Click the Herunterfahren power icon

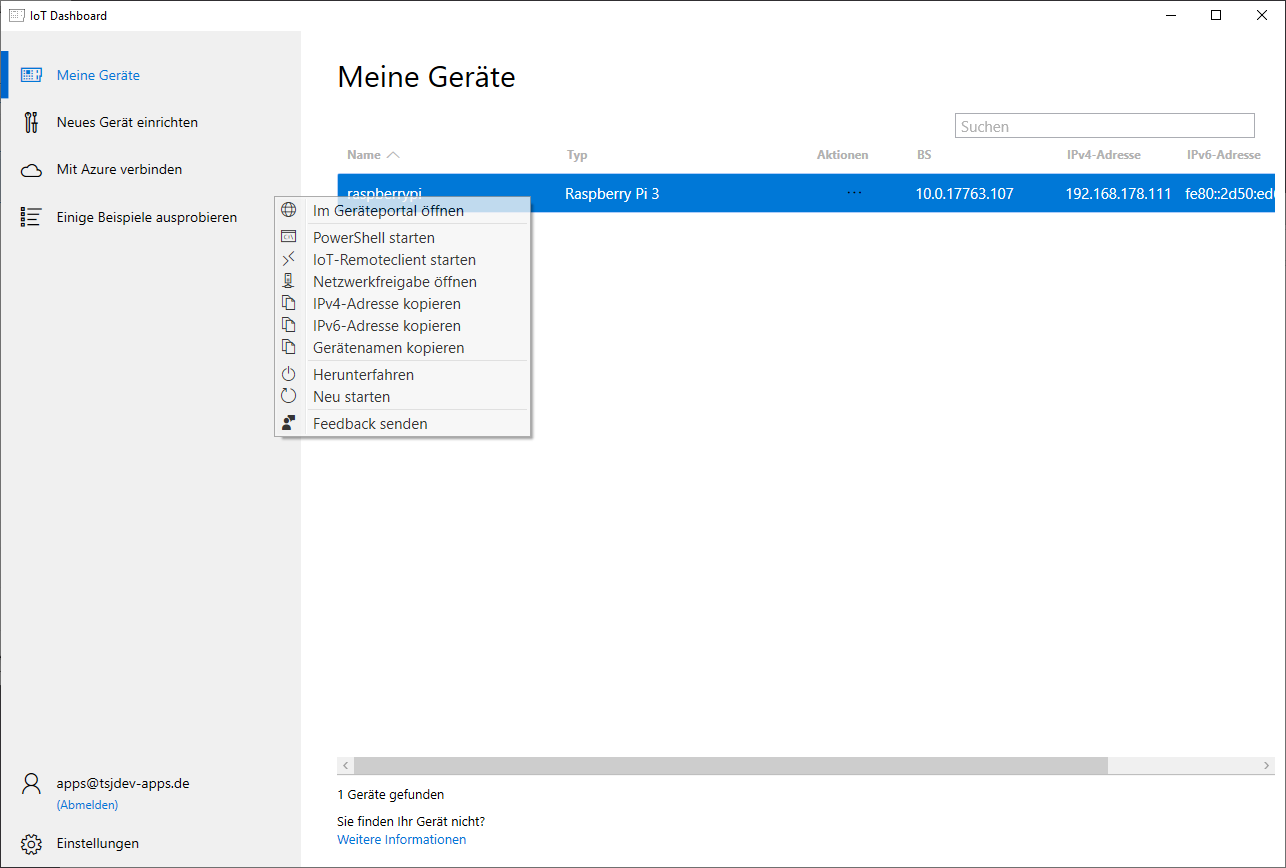pos(288,374)
